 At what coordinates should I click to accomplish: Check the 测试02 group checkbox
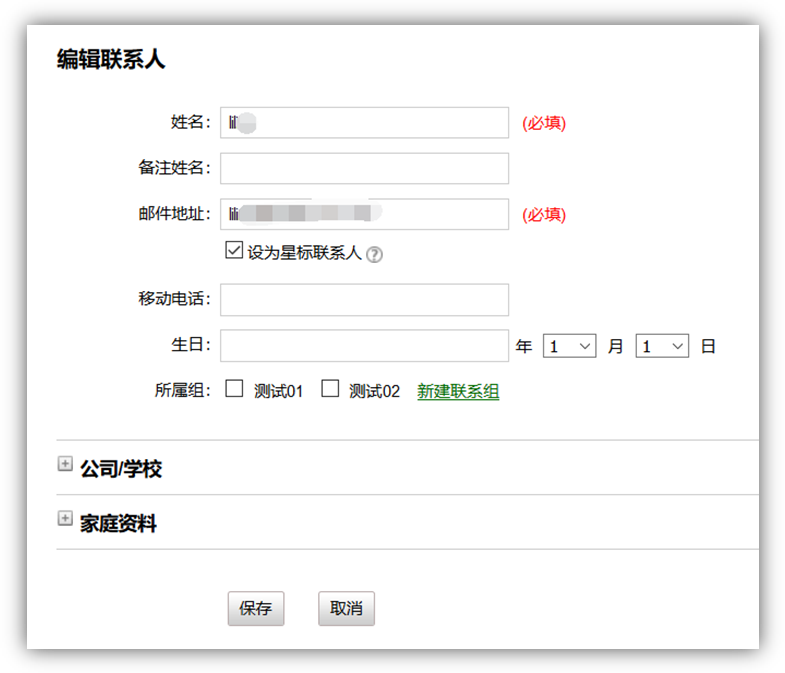330,388
